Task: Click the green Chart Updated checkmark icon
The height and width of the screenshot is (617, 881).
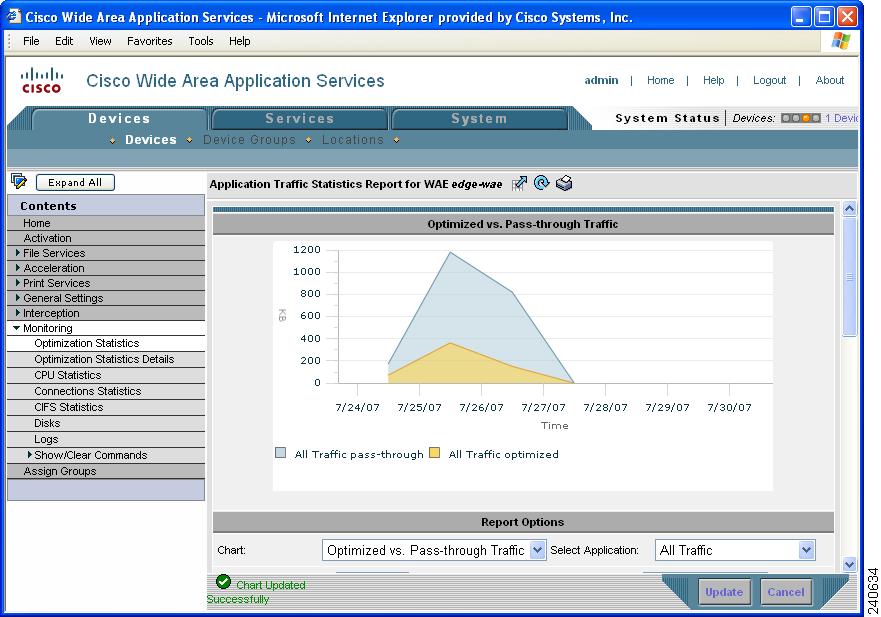Action: 224,582
